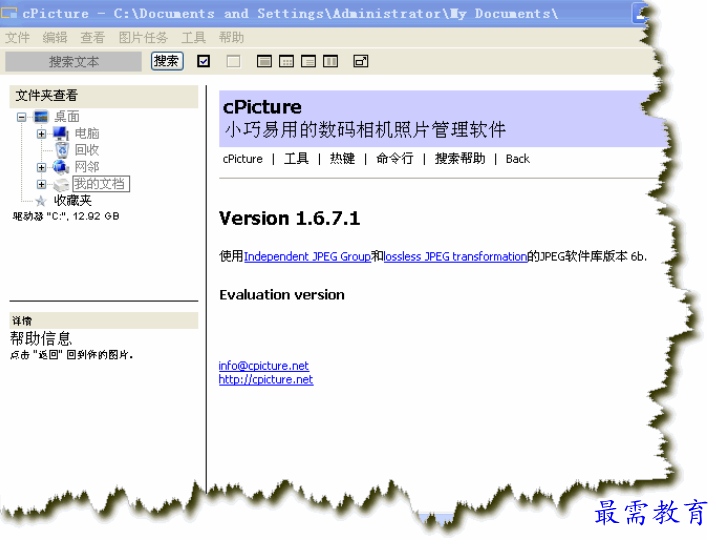Collapse the 桌面 tree node
This screenshot has width=716, height=544.
pos(21,117)
